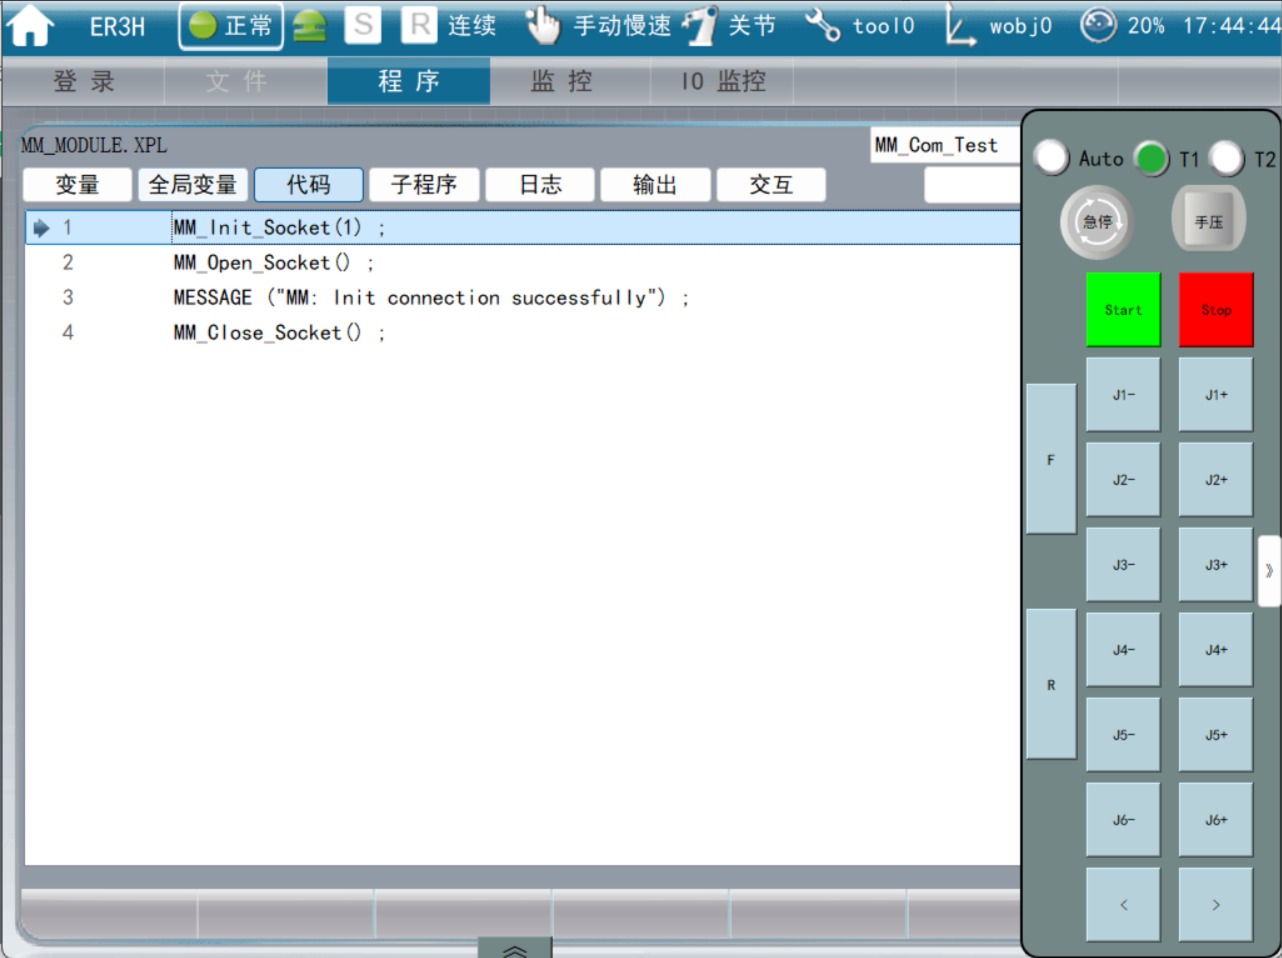Select the robot arm joint coordinate icon
The image size is (1282, 958).
click(x=700, y=26)
